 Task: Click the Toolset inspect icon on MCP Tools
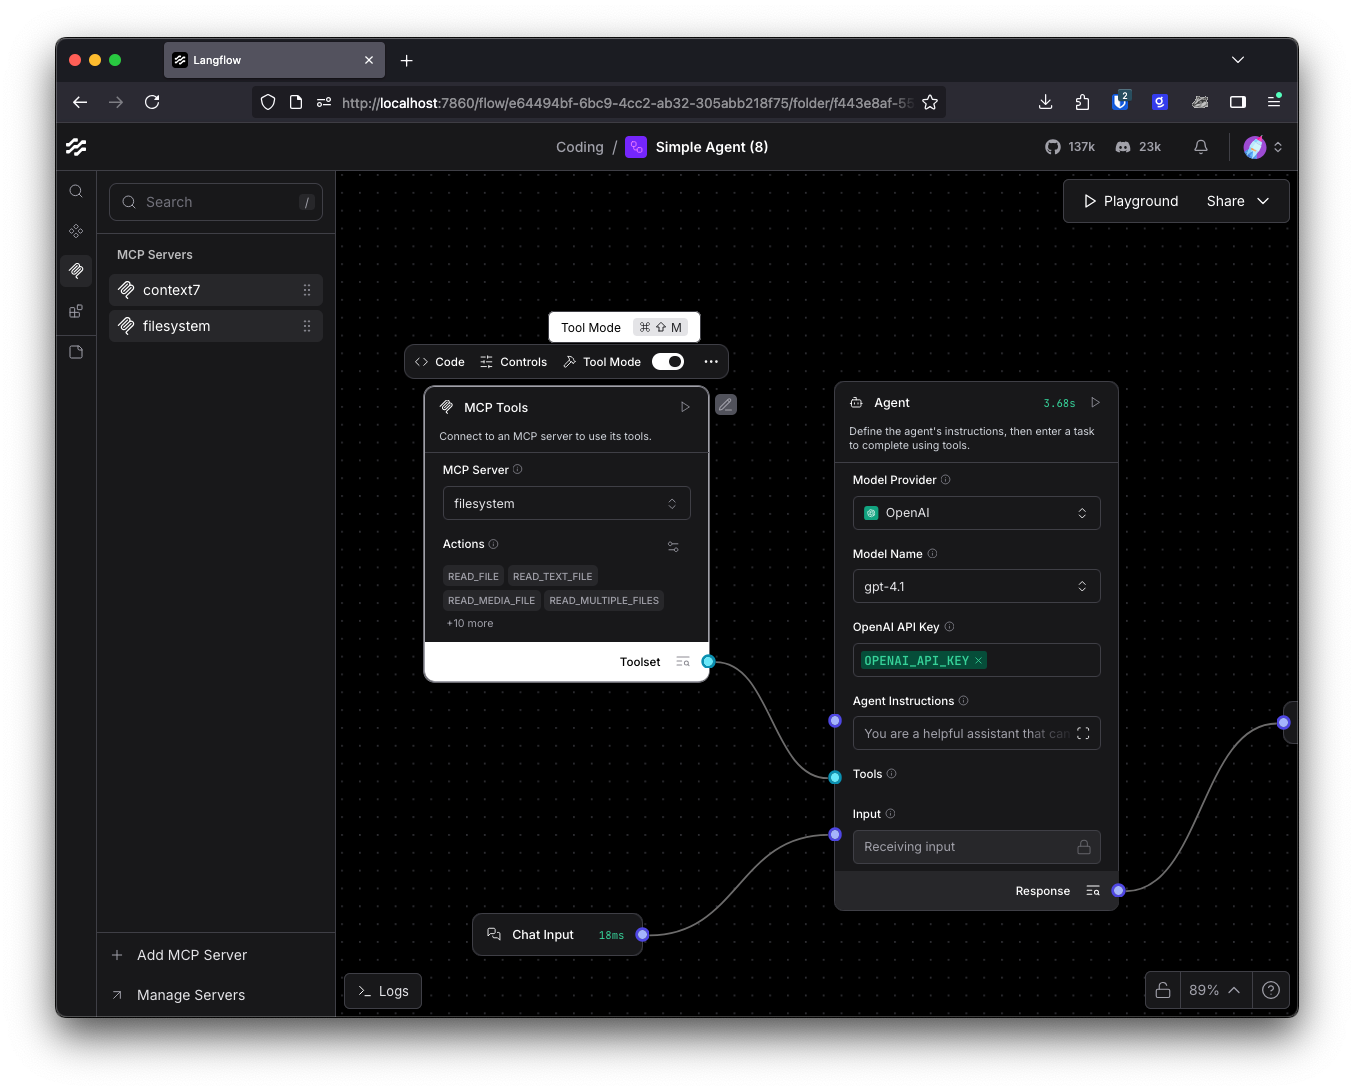pos(683,661)
